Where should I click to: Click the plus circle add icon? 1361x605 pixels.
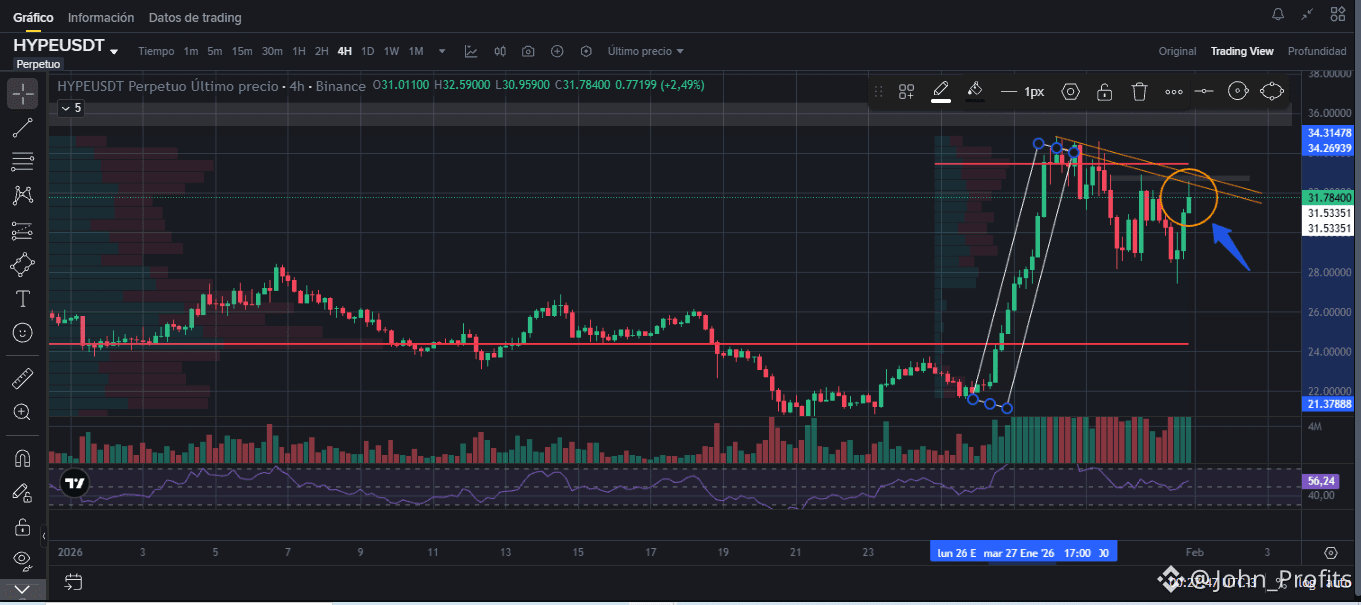[557, 51]
